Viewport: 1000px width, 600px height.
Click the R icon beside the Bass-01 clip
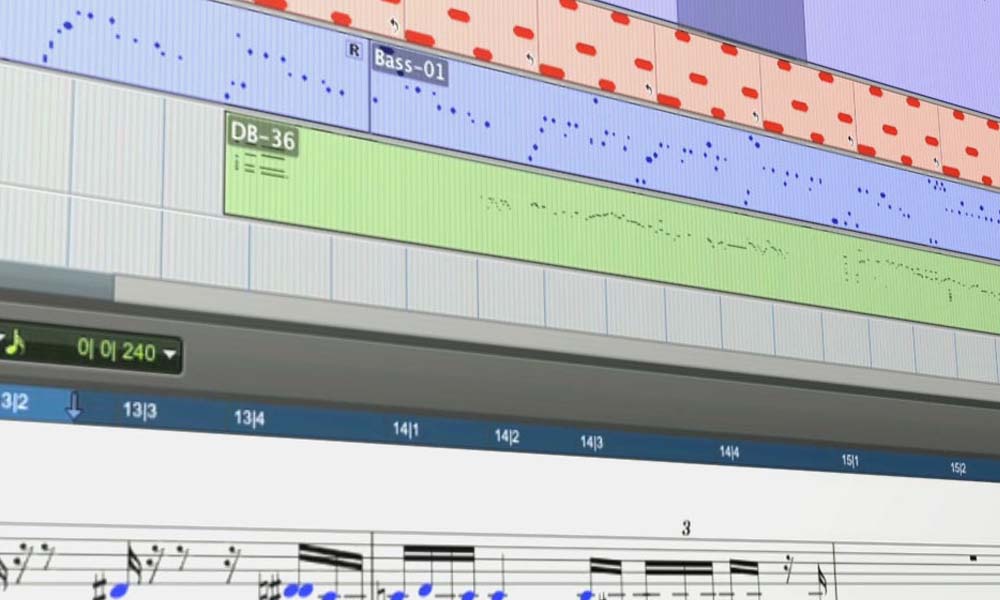(x=354, y=50)
